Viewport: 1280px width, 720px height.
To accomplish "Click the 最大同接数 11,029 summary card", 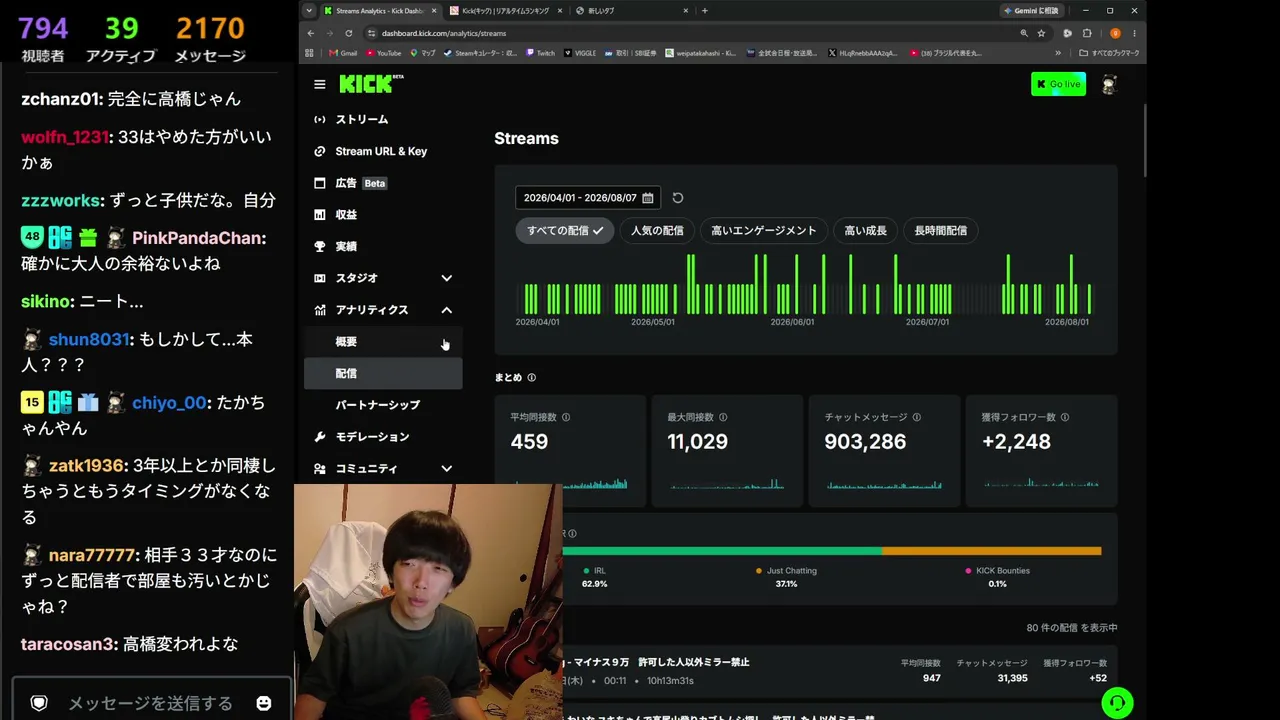I will (x=726, y=450).
